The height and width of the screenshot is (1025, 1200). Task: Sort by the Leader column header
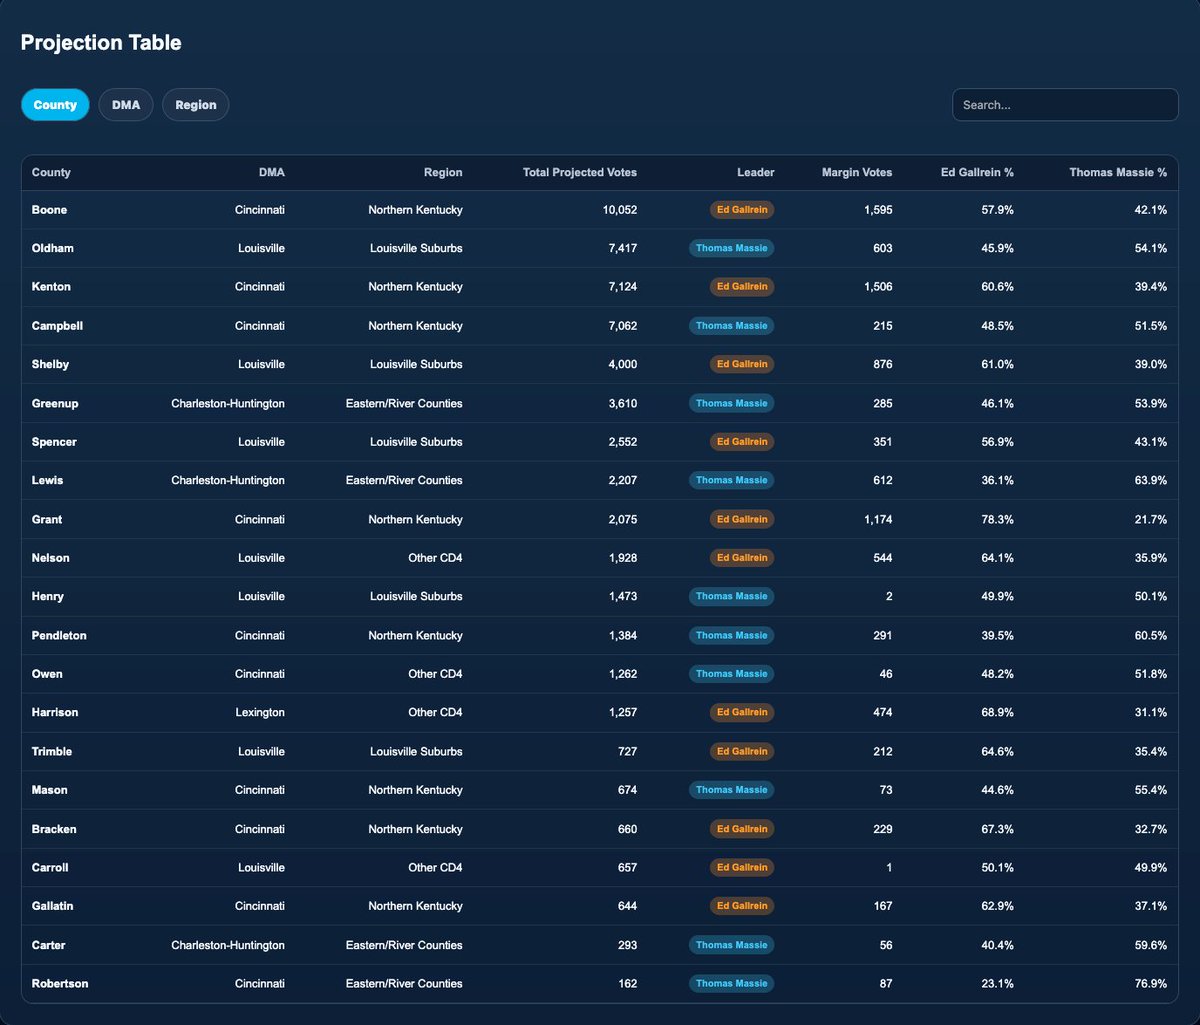pyautogui.click(x=756, y=172)
